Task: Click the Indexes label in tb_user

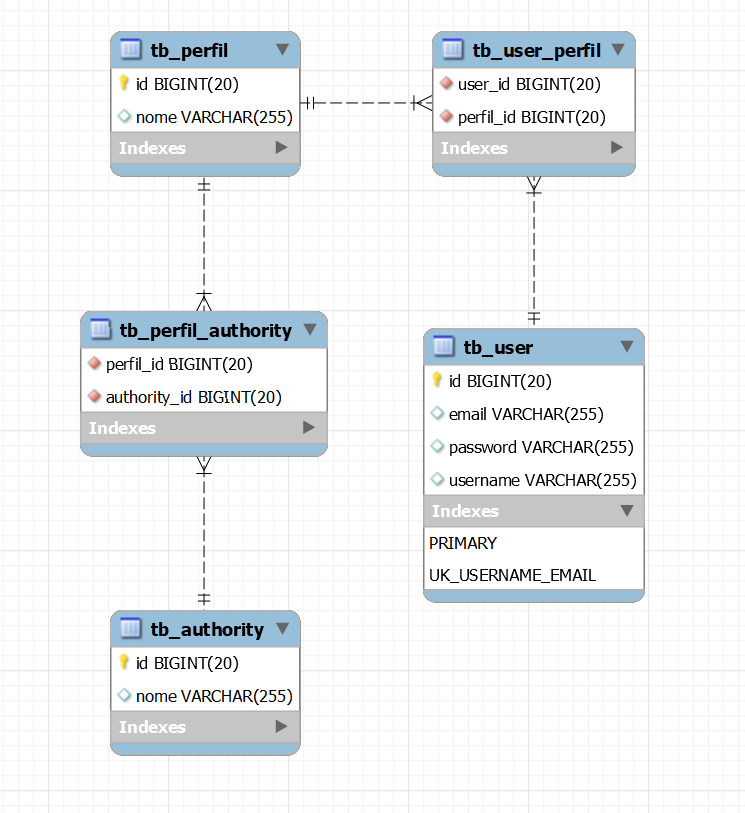Action: 466,511
